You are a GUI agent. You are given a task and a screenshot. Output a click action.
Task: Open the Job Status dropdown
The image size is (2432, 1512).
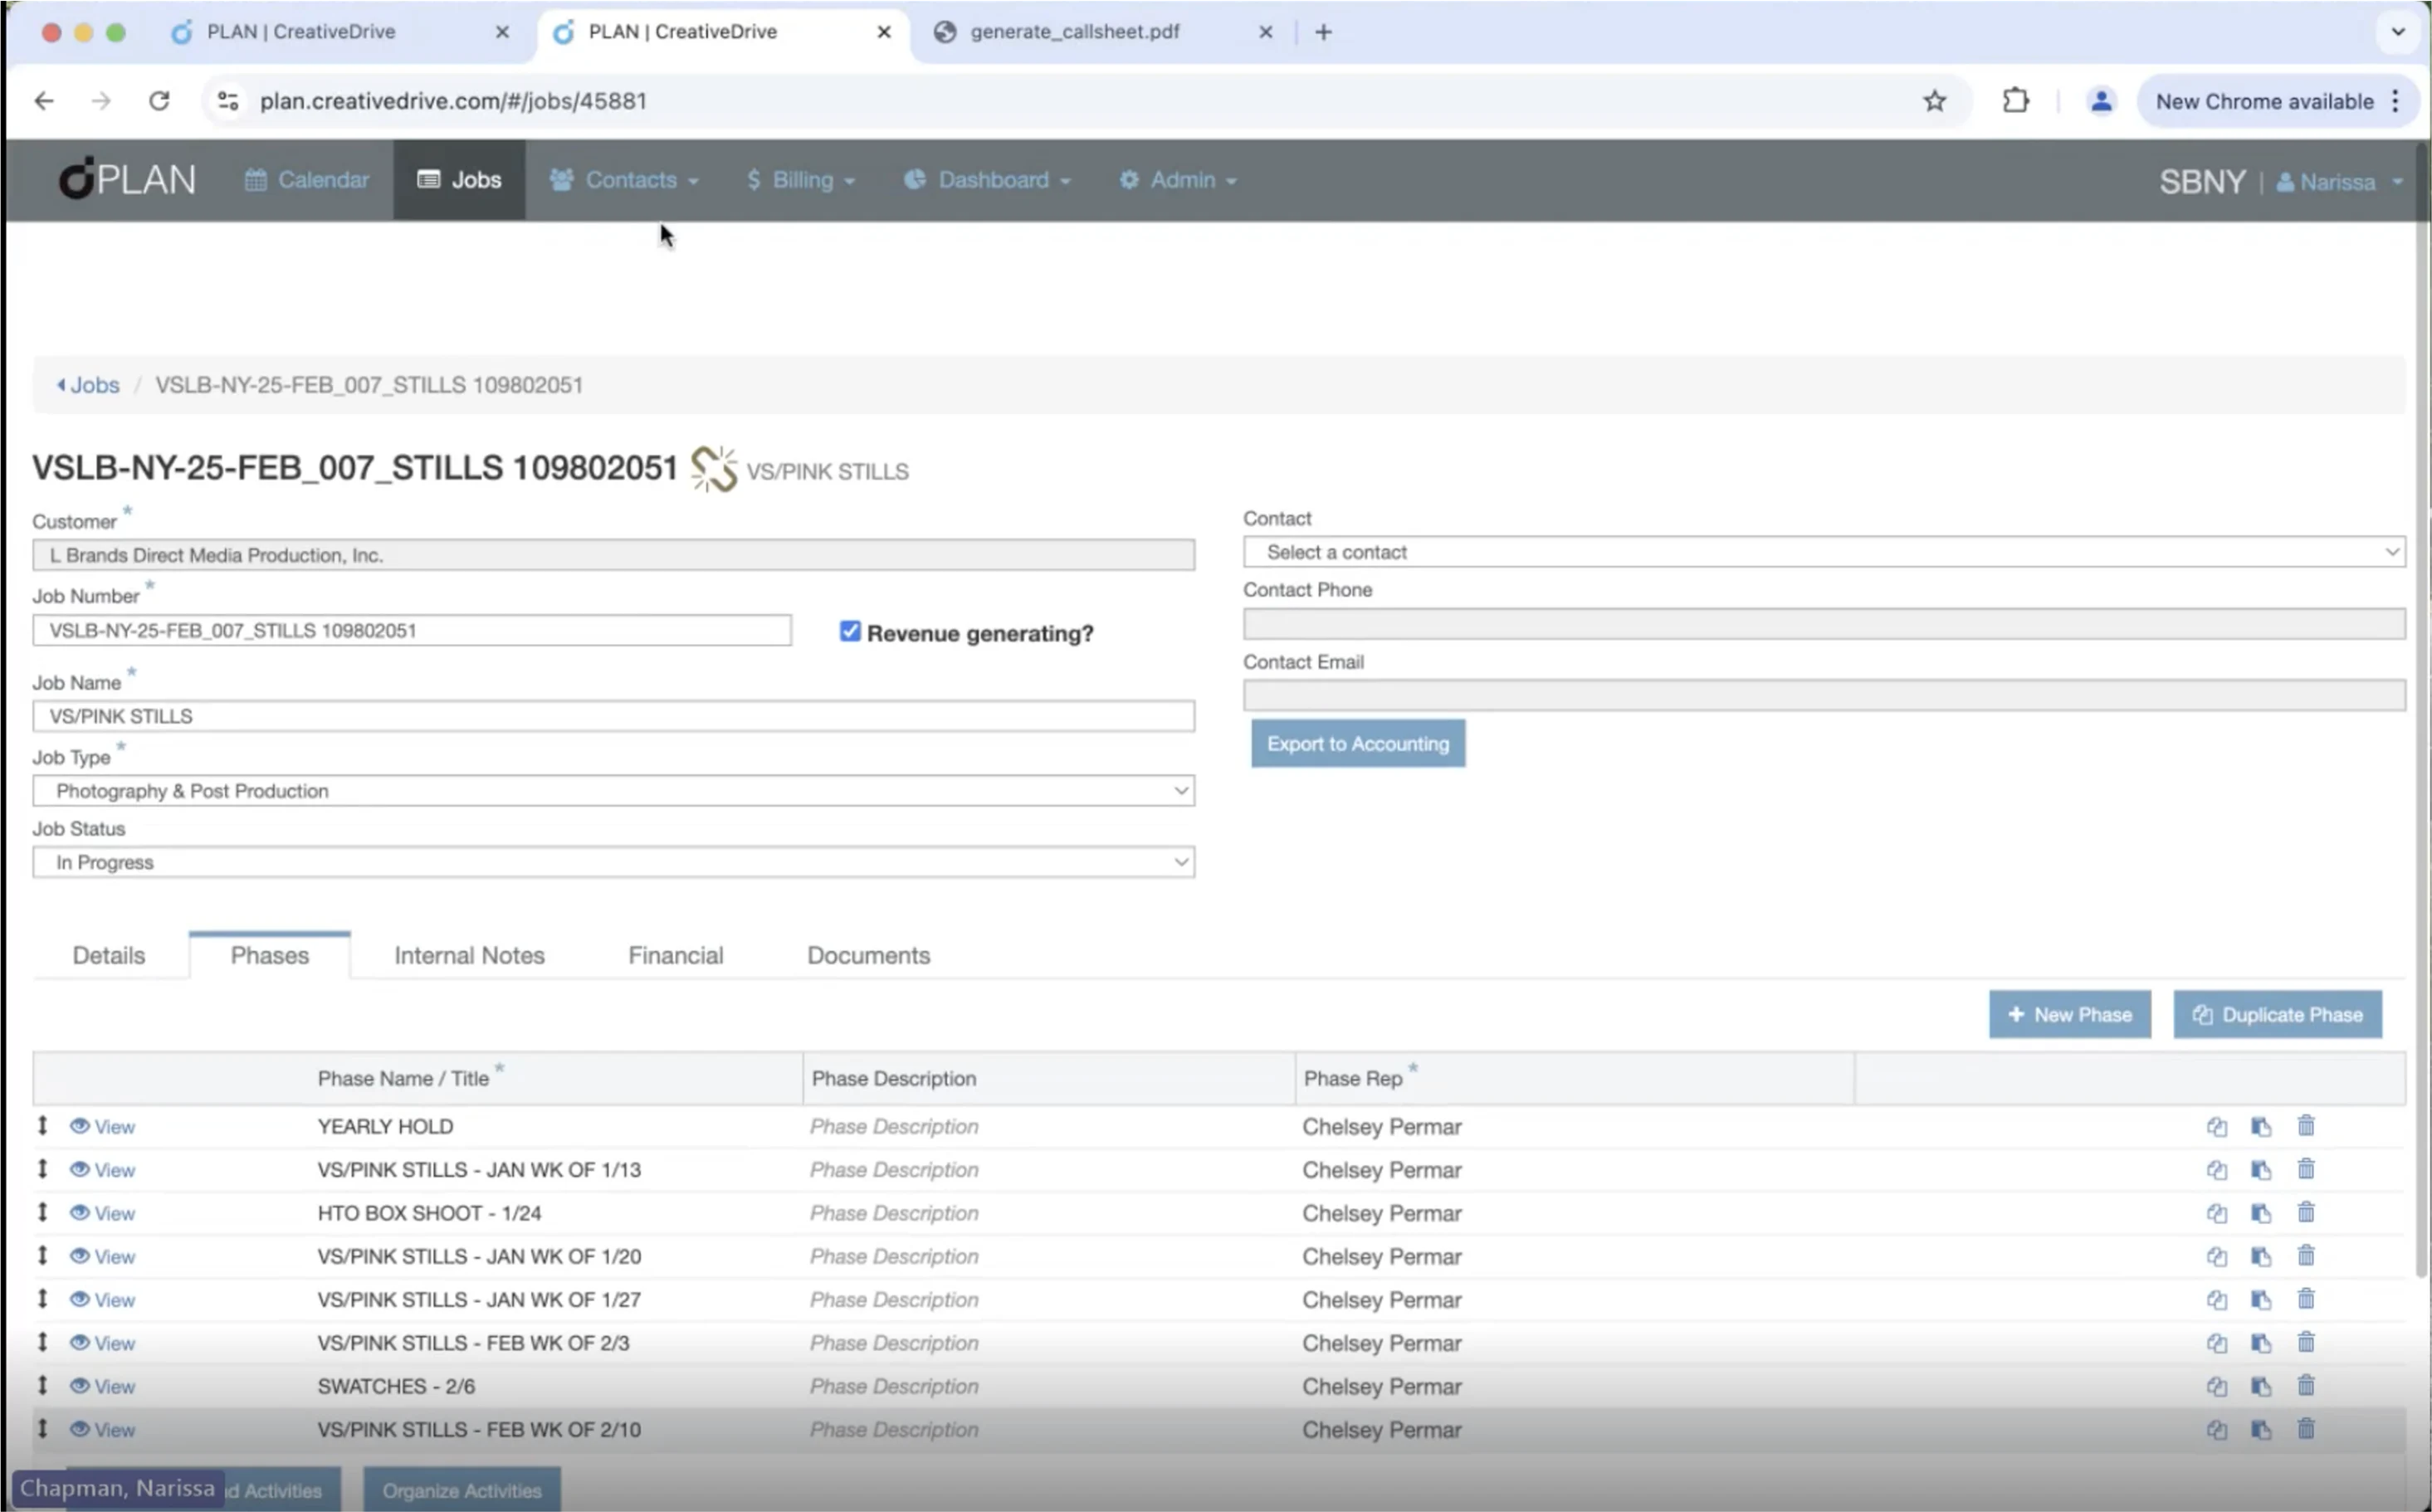point(613,862)
